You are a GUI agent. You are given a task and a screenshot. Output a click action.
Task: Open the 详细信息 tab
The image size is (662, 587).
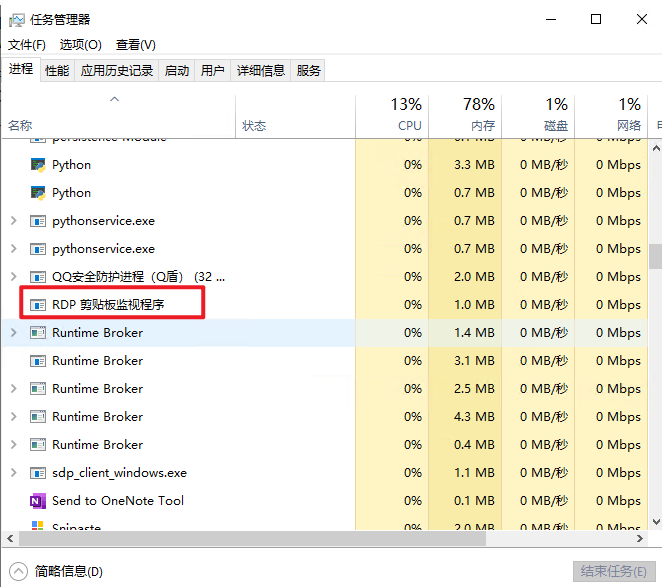point(260,71)
